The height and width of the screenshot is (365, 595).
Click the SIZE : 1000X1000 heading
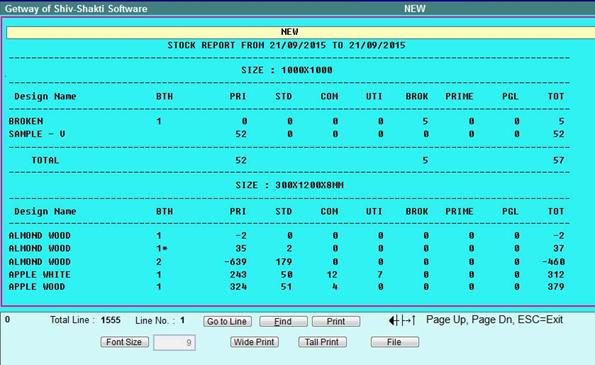point(287,70)
